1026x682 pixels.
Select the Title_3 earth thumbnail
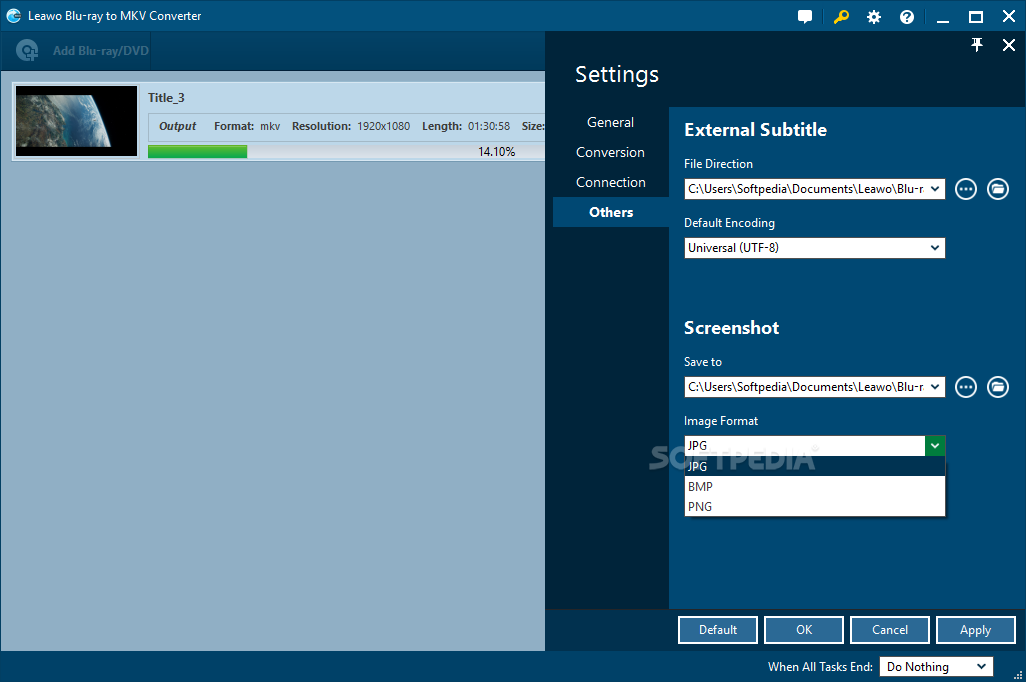(x=77, y=121)
